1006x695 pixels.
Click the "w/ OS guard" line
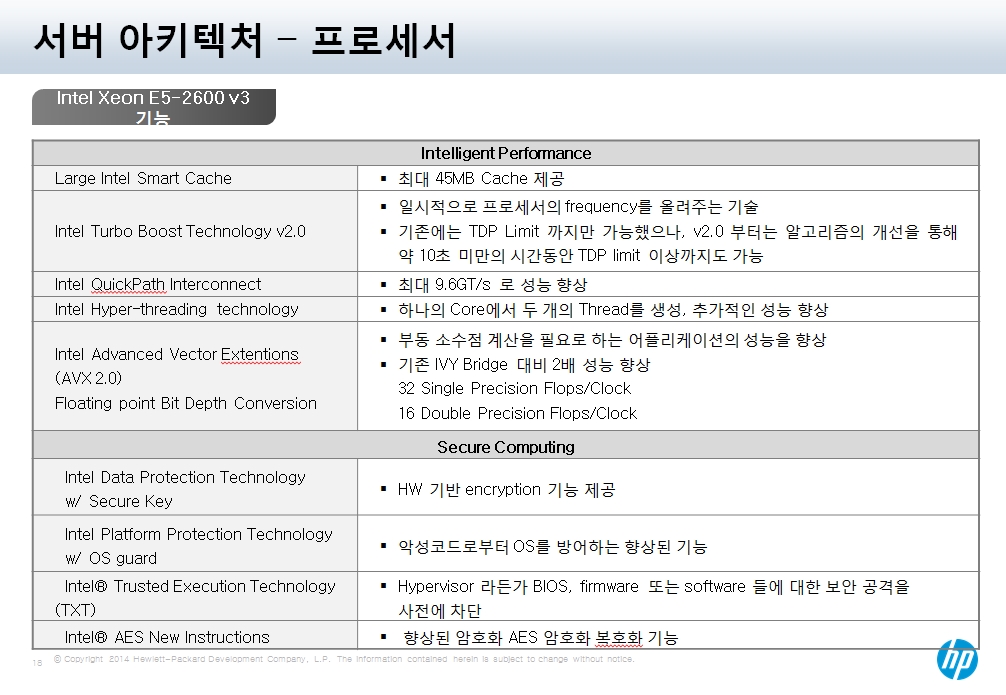[x=111, y=558]
